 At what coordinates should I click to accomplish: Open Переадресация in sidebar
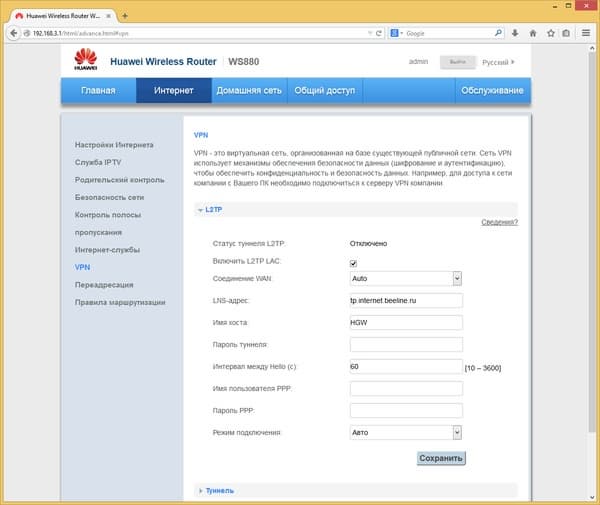(x=104, y=285)
